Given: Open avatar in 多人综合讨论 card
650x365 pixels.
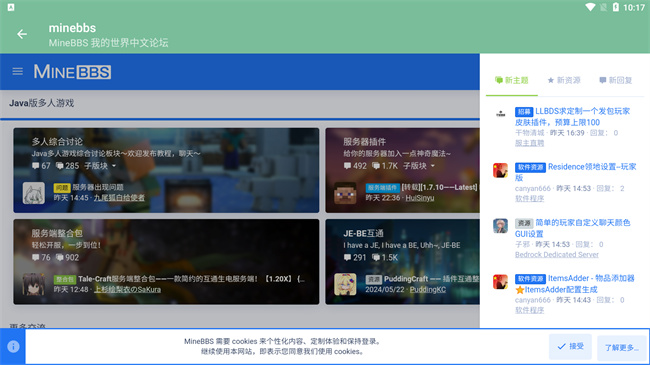Looking at the screenshot, I should [34, 193].
